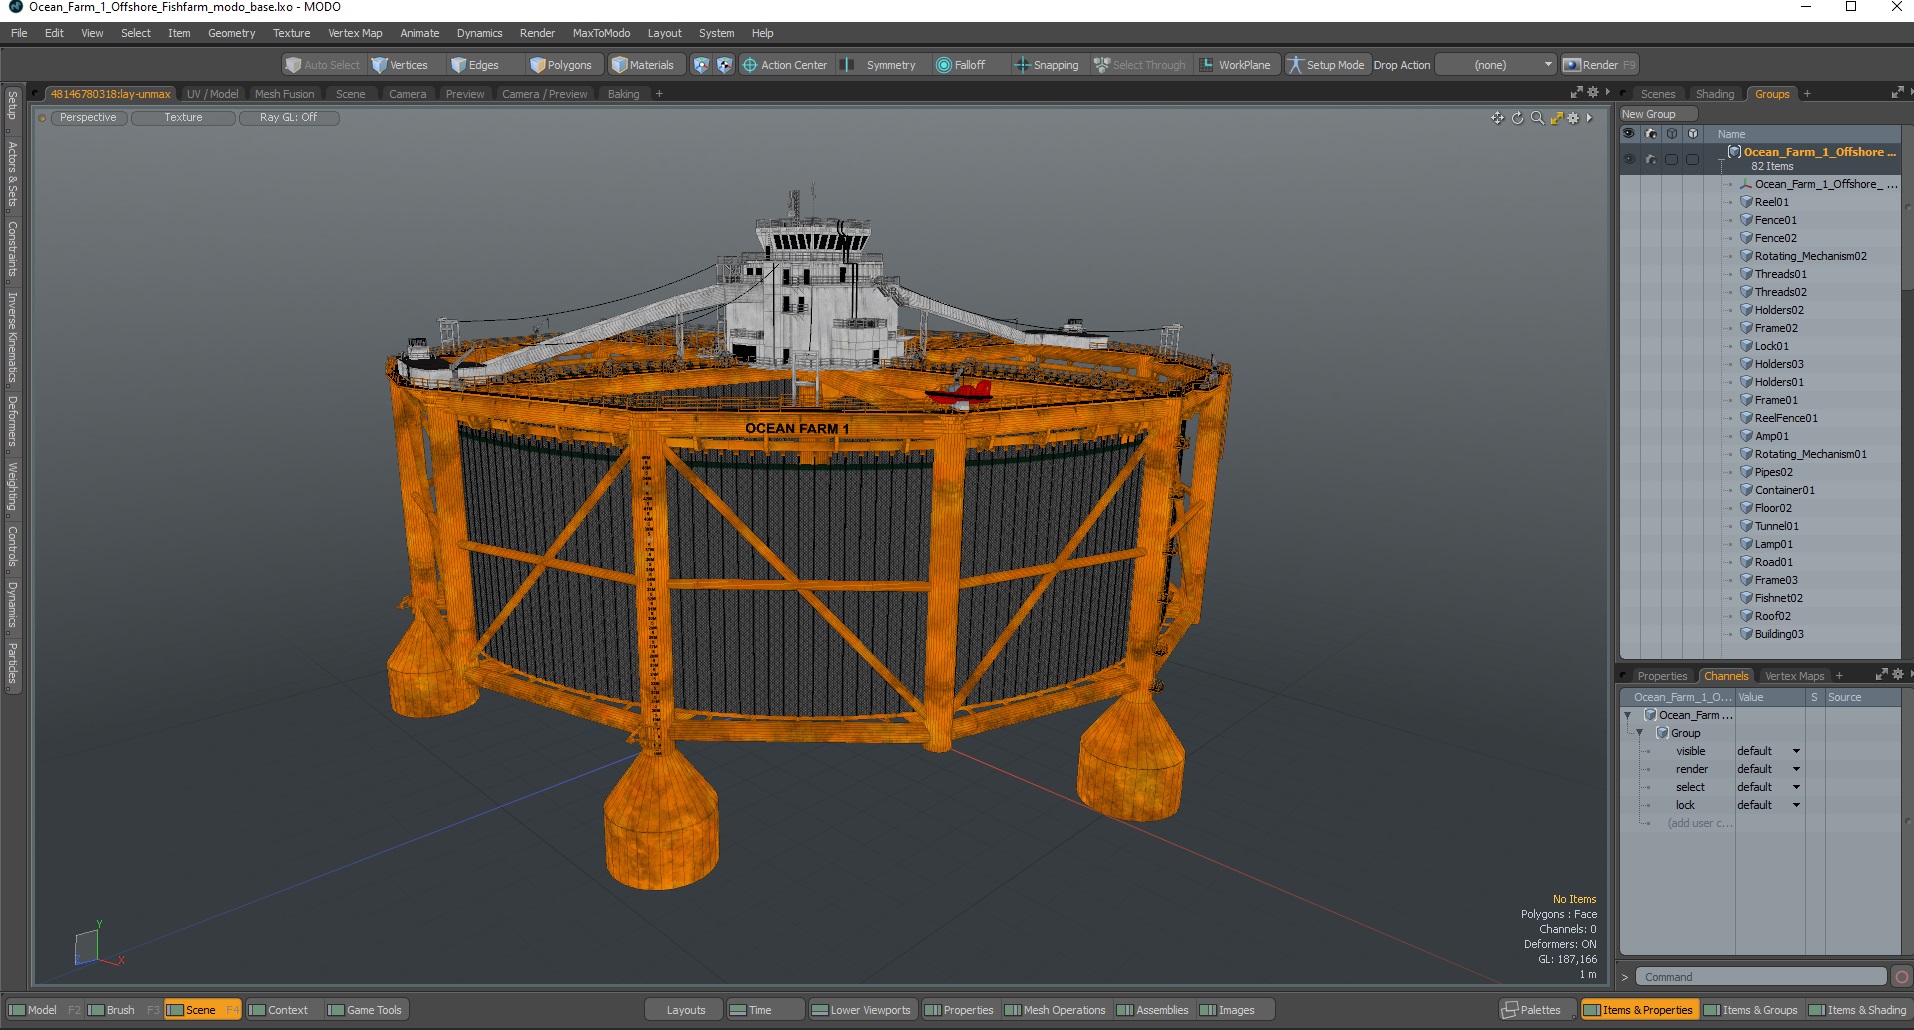This screenshot has width=1914, height=1030.
Task: Open settings gear above viewport tab bar
Action: tap(1593, 92)
